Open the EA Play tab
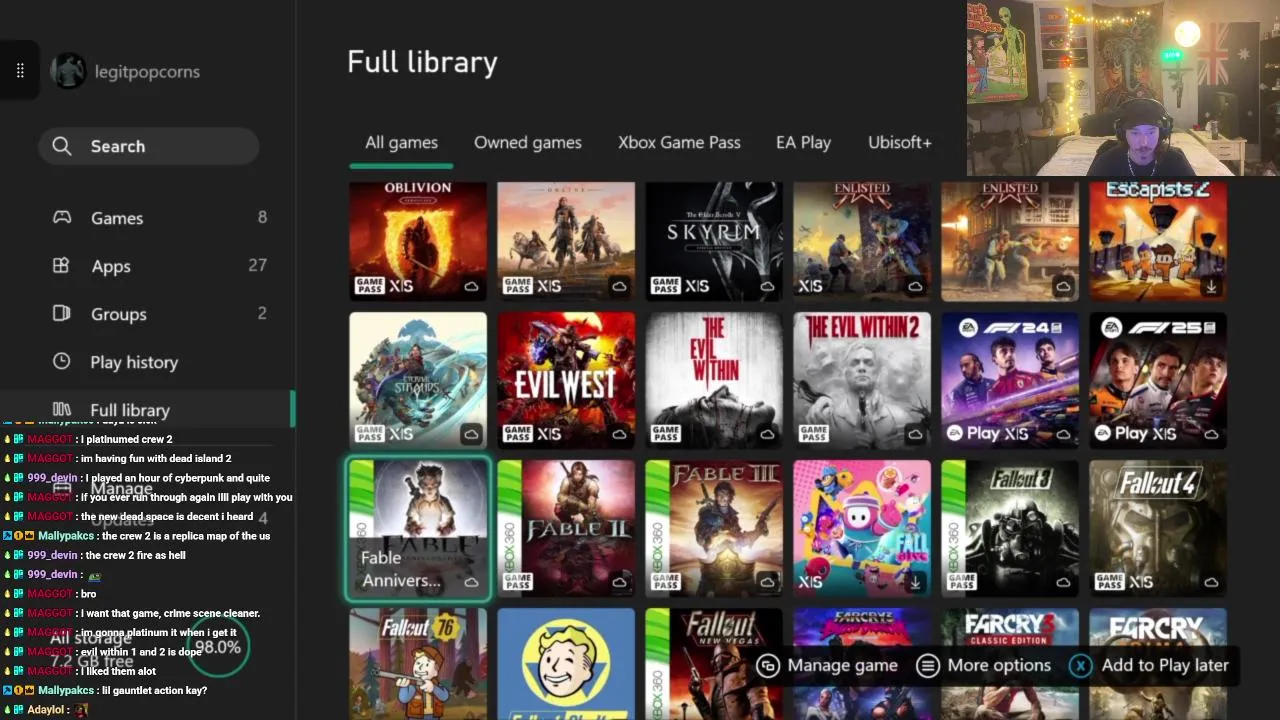This screenshot has width=1280, height=720. [x=803, y=142]
